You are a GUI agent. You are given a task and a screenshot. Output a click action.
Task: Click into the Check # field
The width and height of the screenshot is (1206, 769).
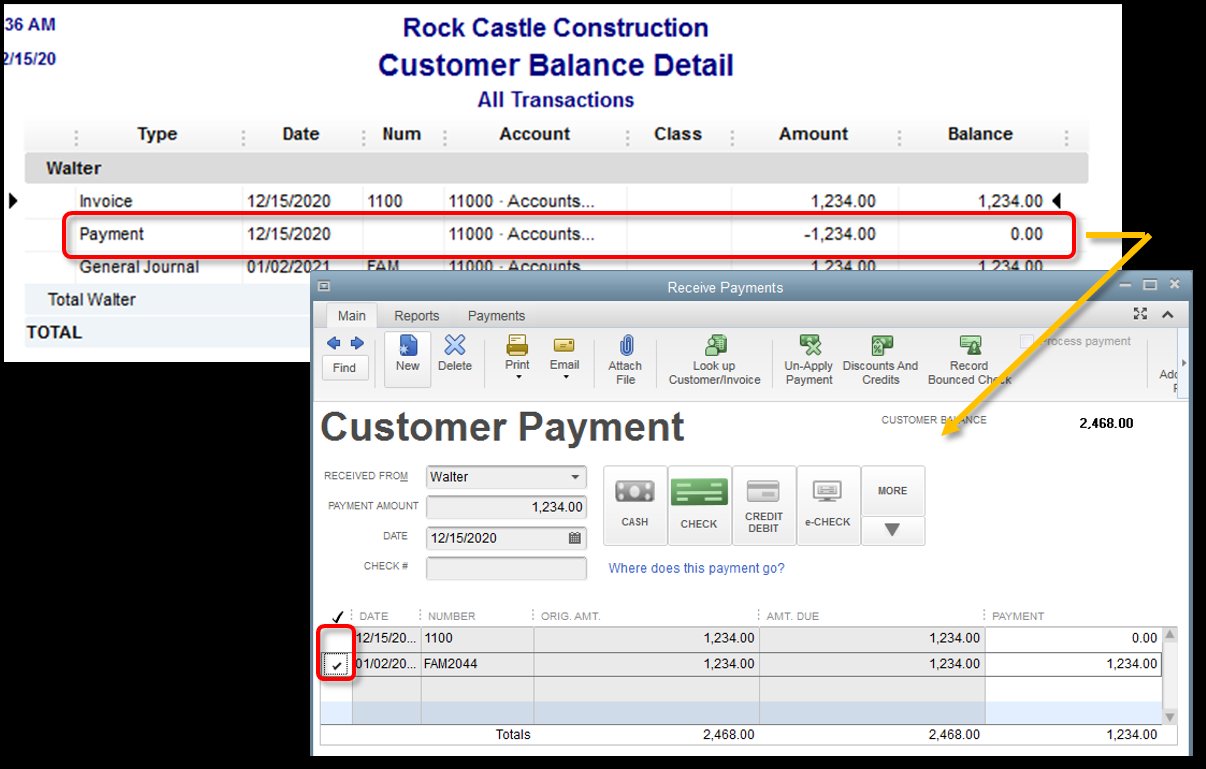(x=506, y=568)
